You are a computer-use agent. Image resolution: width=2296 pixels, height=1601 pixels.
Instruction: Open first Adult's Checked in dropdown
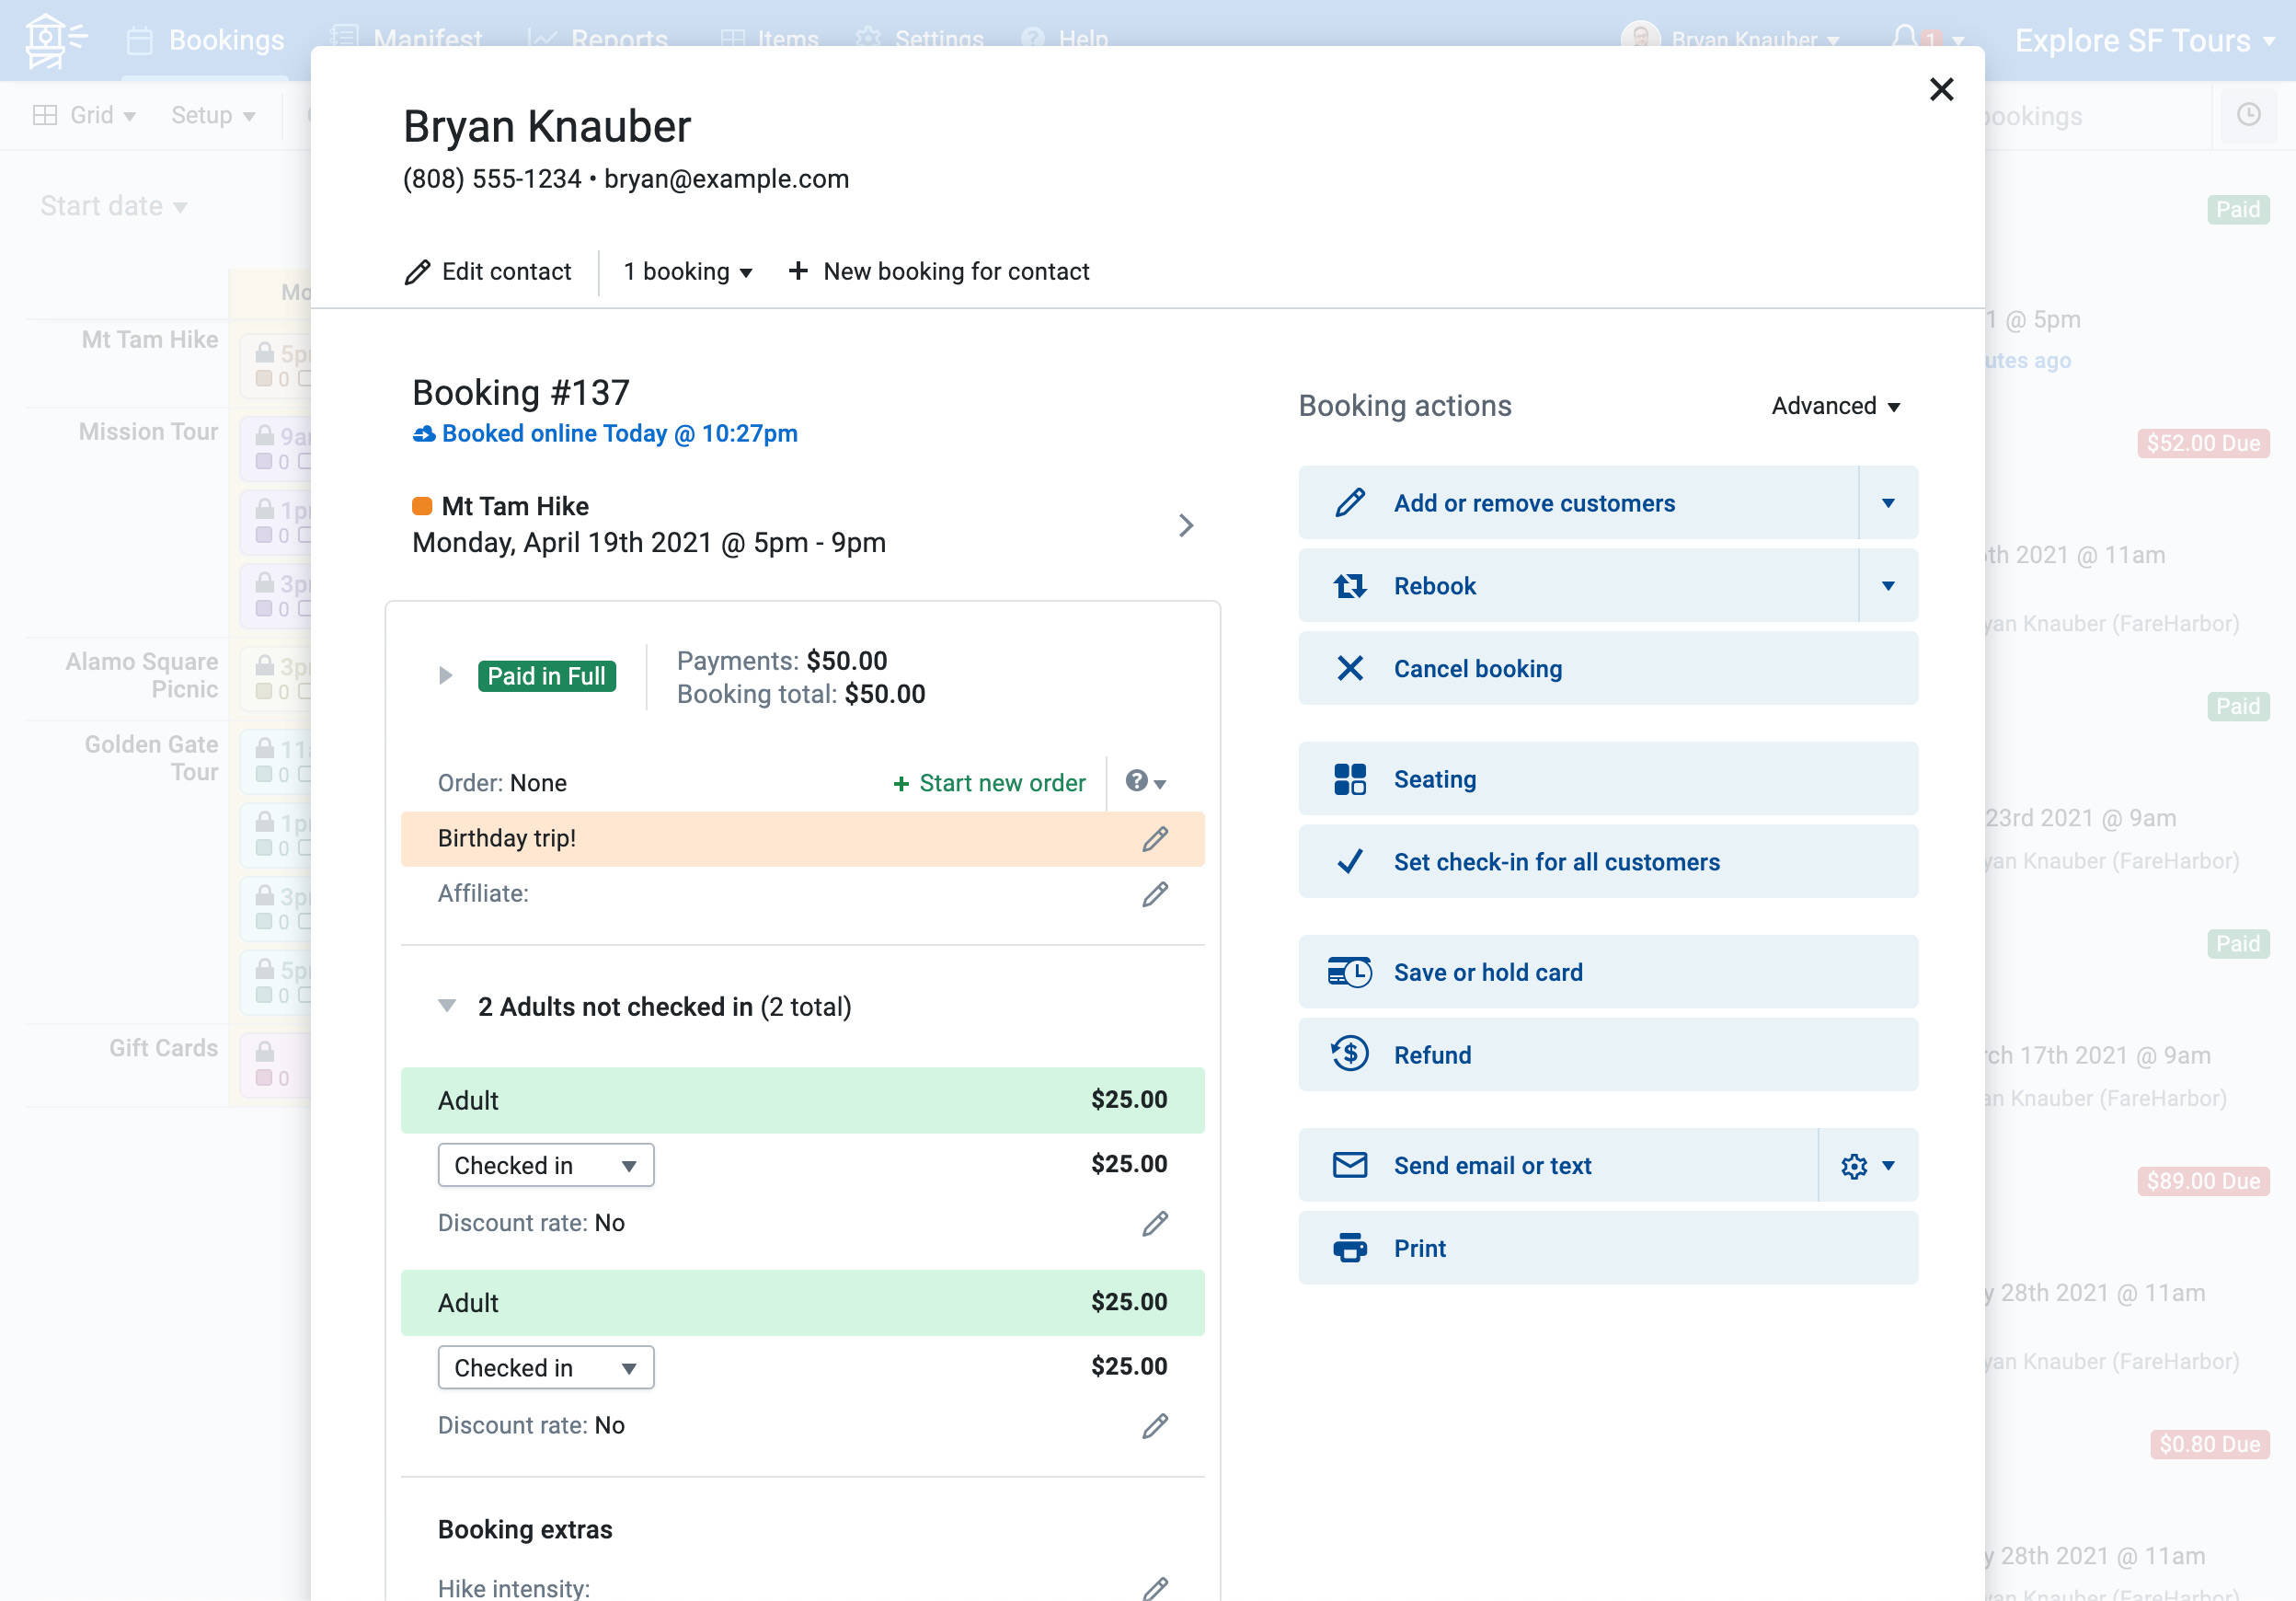pos(546,1165)
